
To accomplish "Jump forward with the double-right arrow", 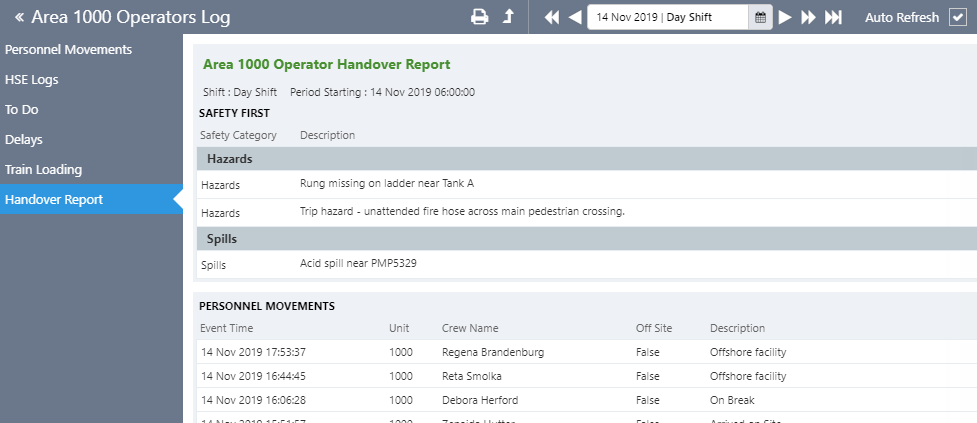I will tap(808, 17).
